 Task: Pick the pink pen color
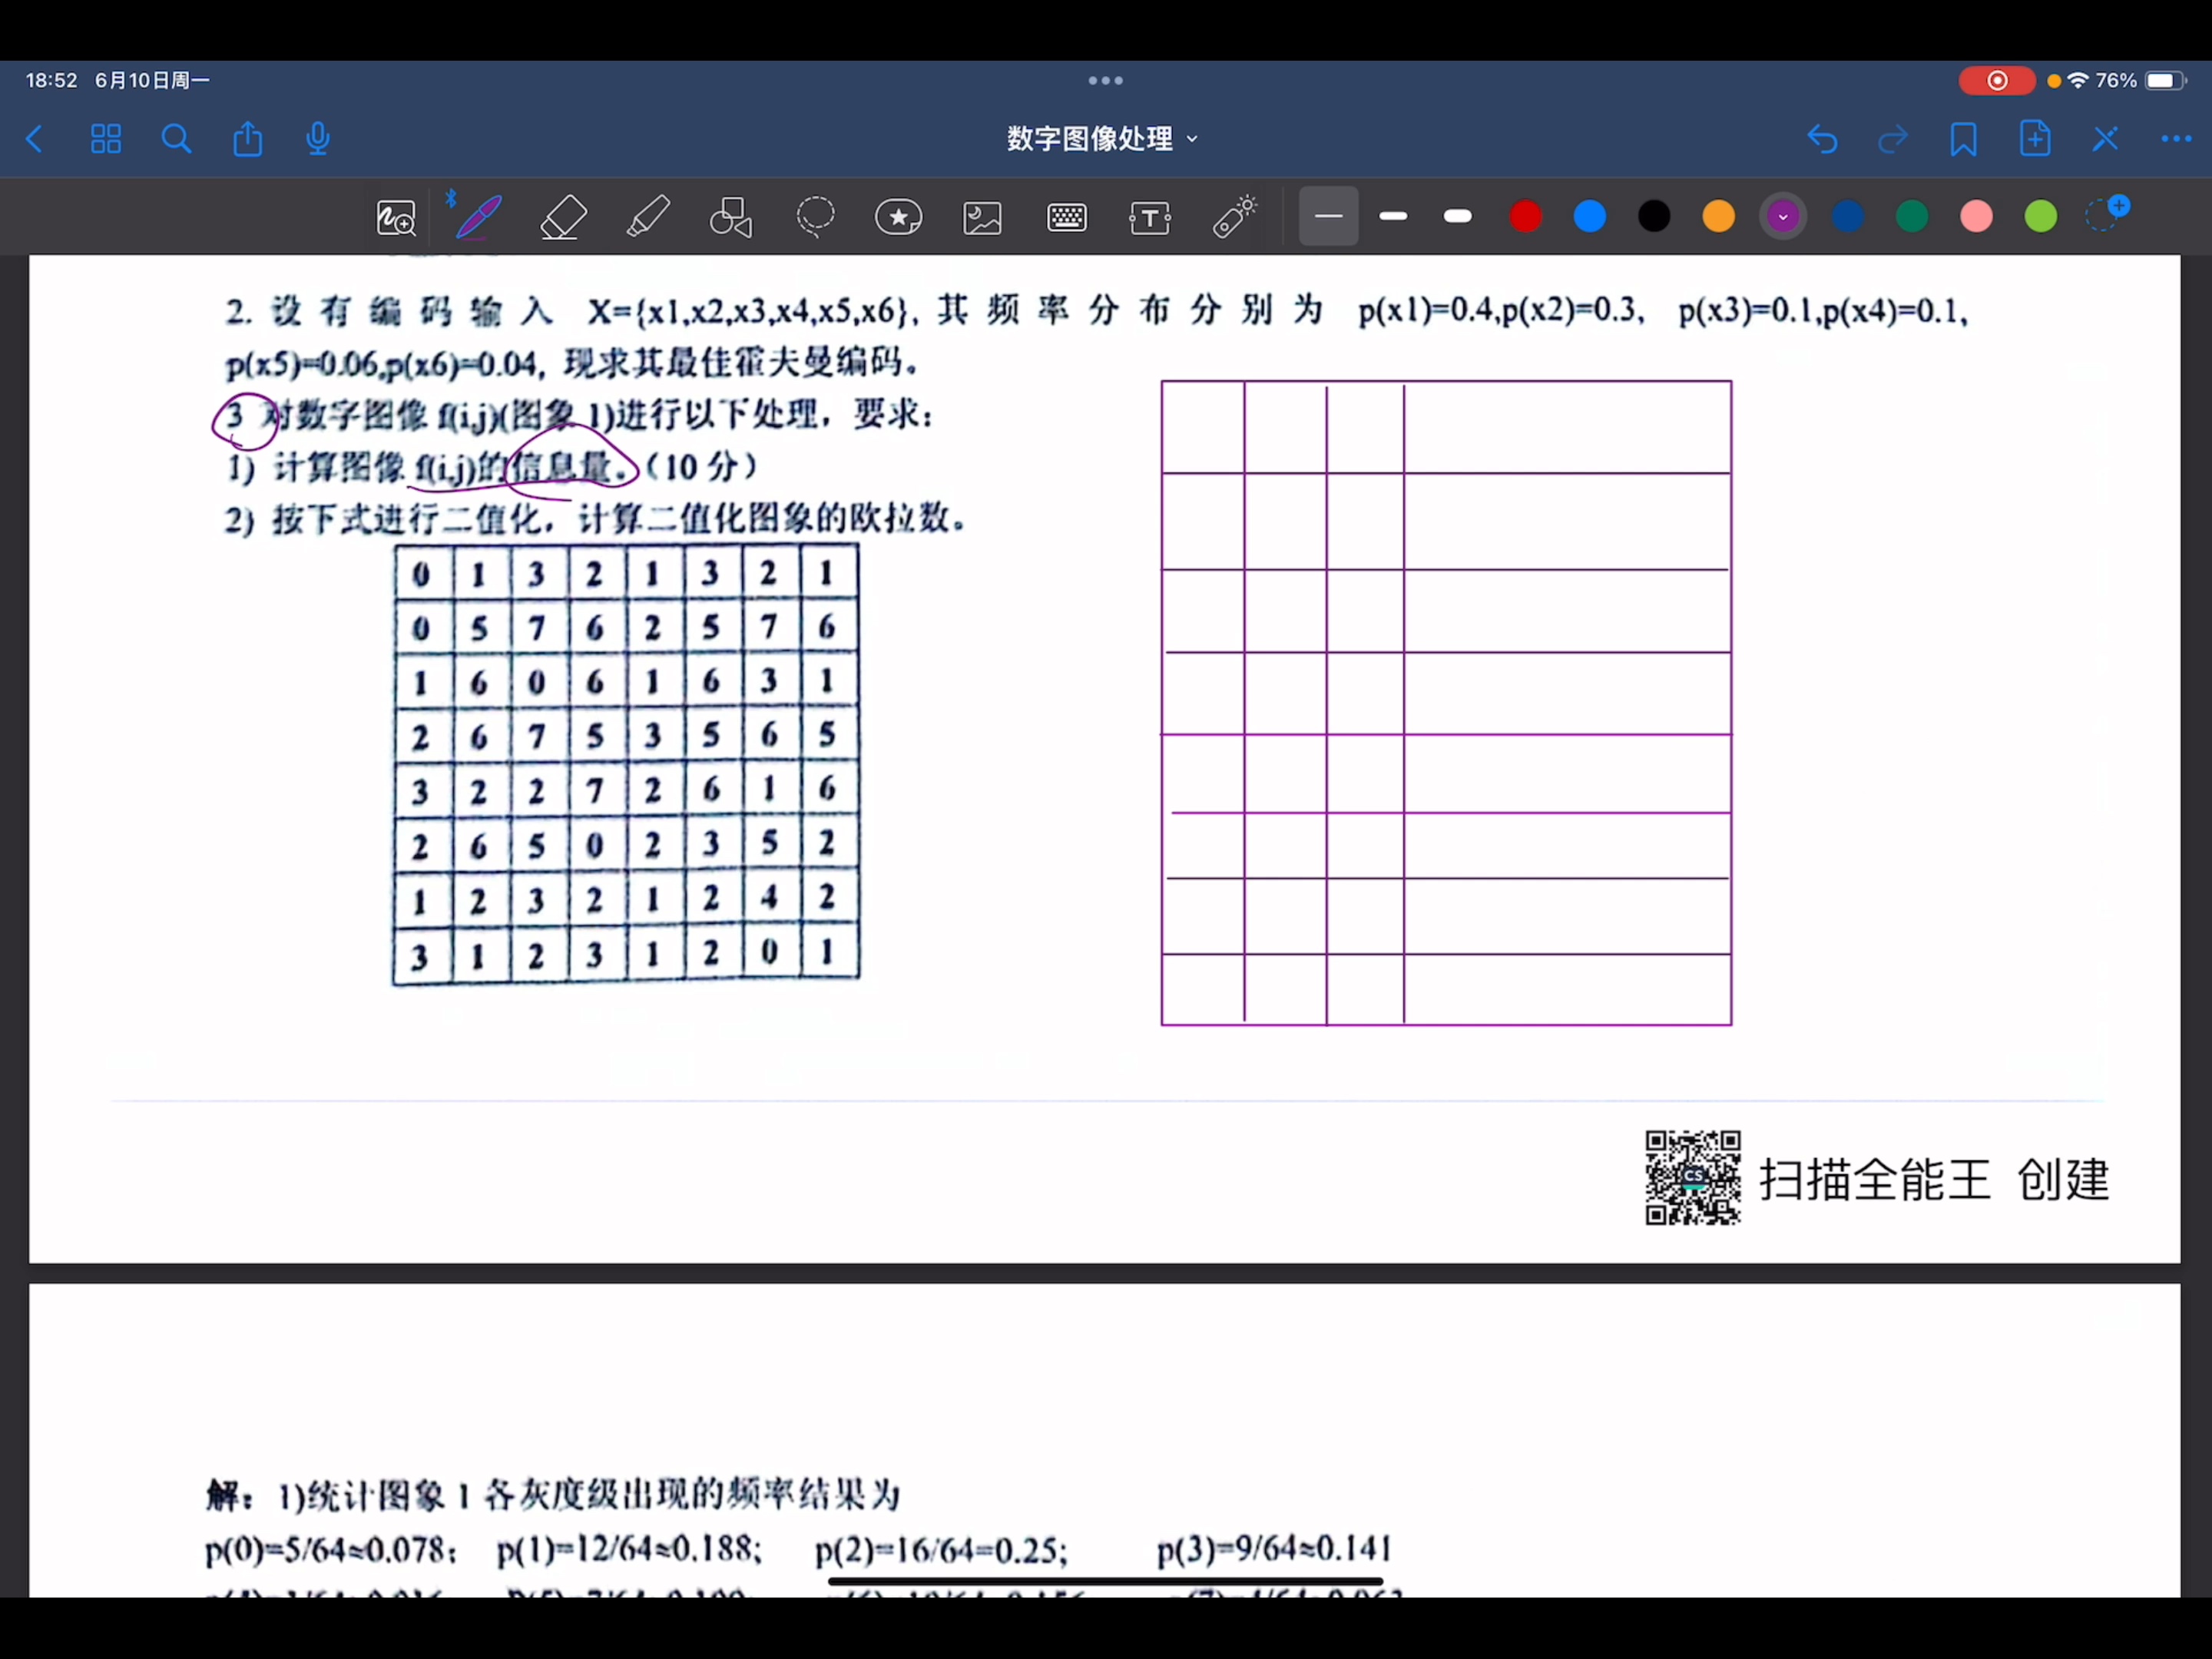pyautogui.click(x=1976, y=216)
